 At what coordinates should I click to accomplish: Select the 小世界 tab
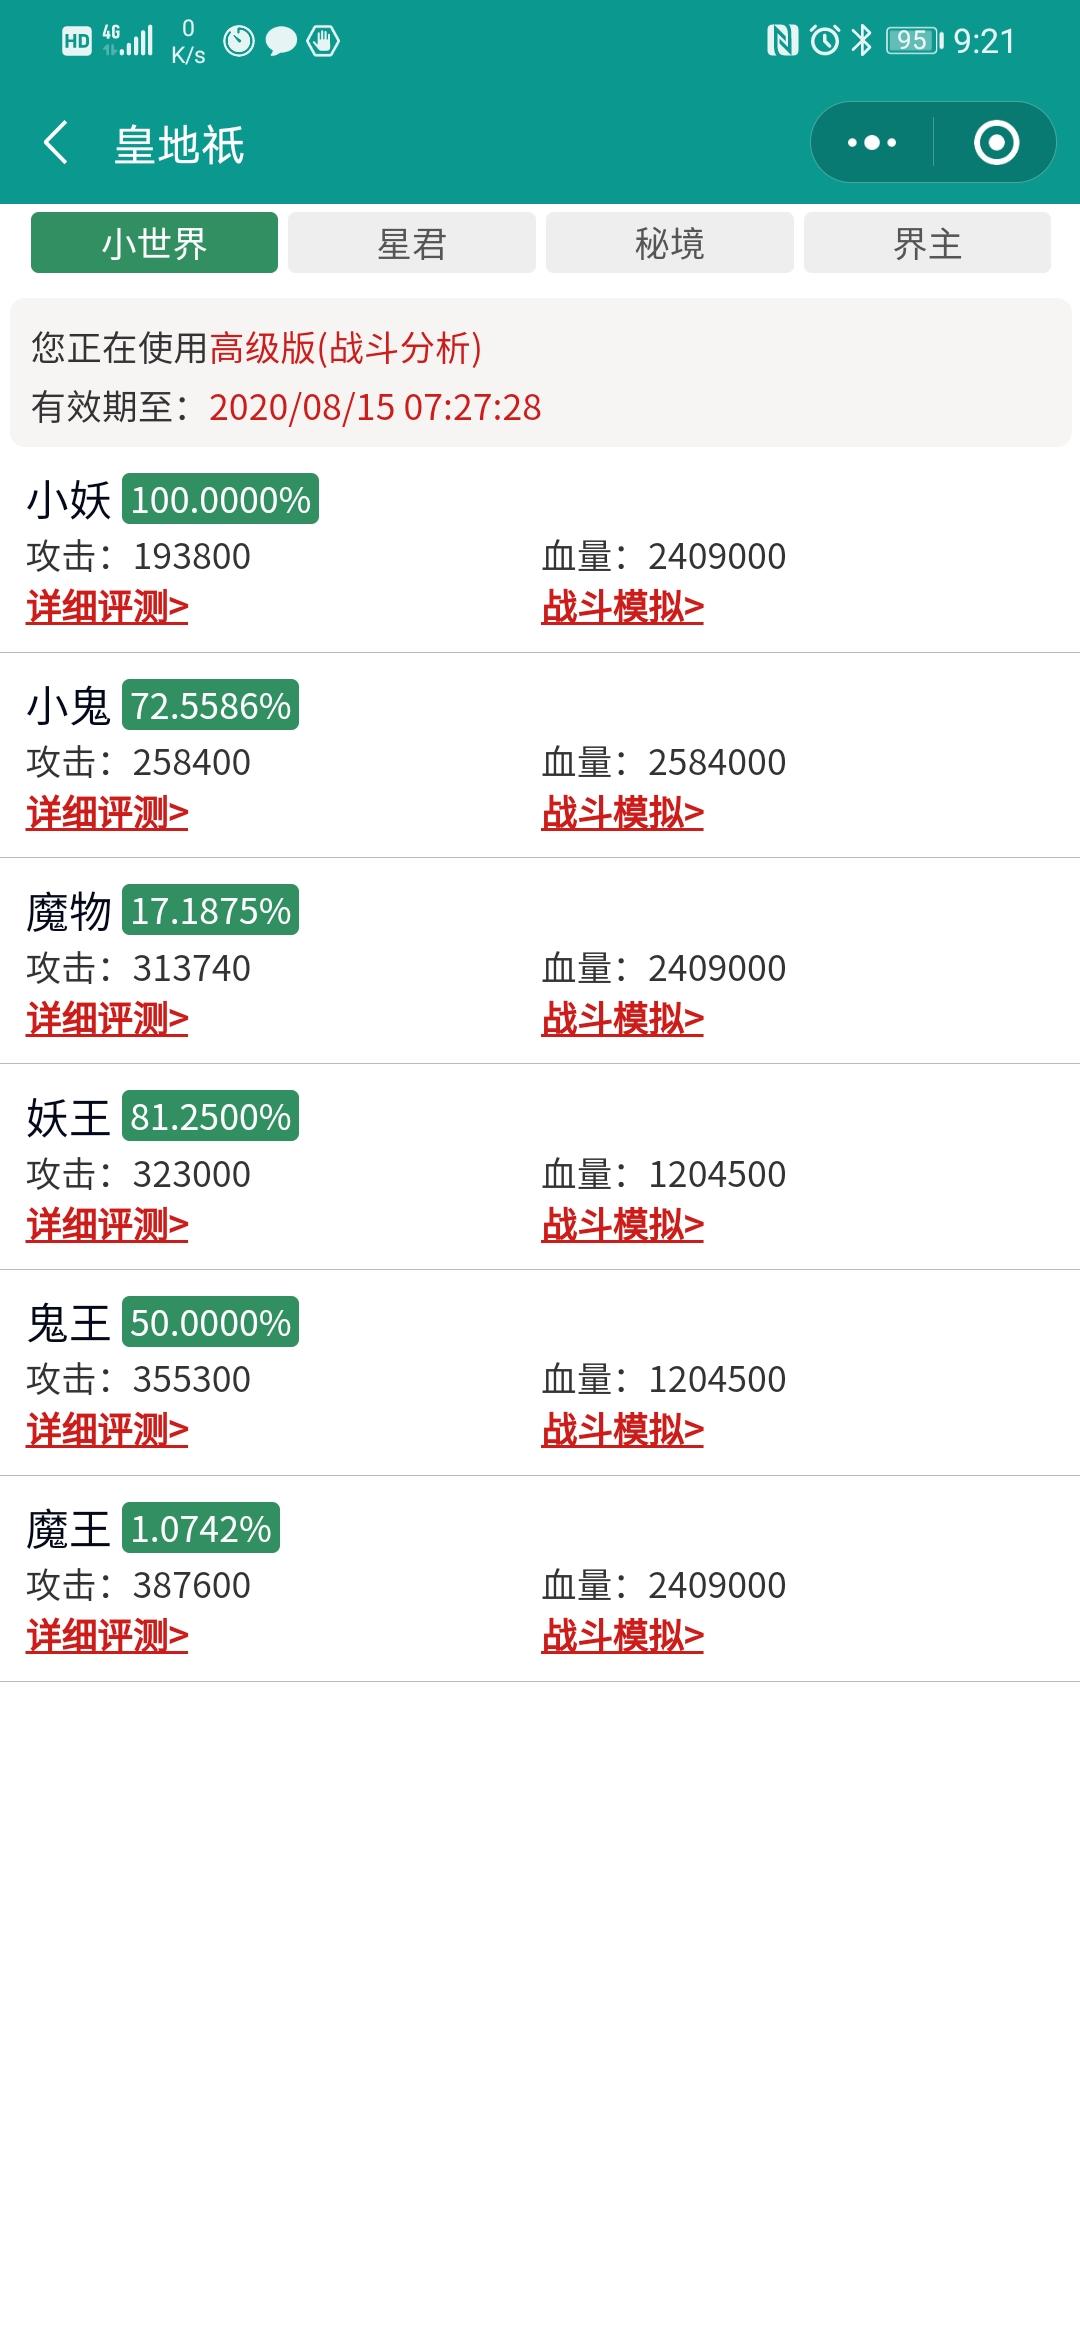[154, 243]
